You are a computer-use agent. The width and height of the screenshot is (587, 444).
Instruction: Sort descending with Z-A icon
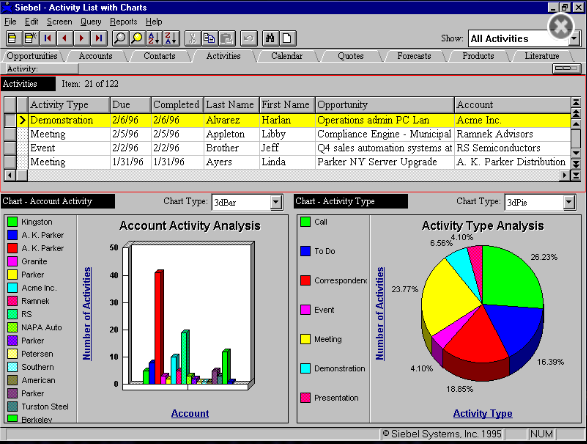pyautogui.click(x=171, y=38)
